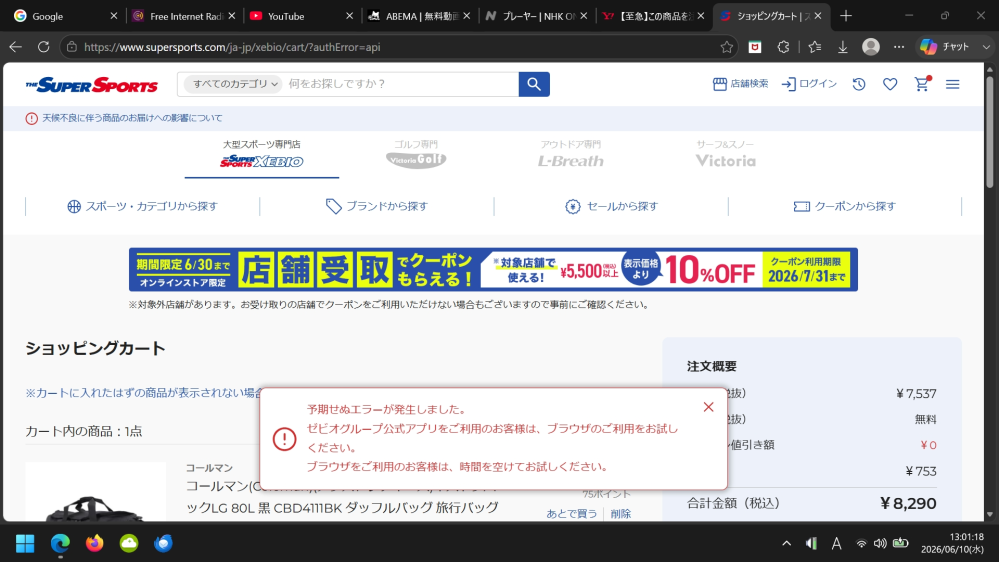Open セールから探す menu

(x=611, y=206)
